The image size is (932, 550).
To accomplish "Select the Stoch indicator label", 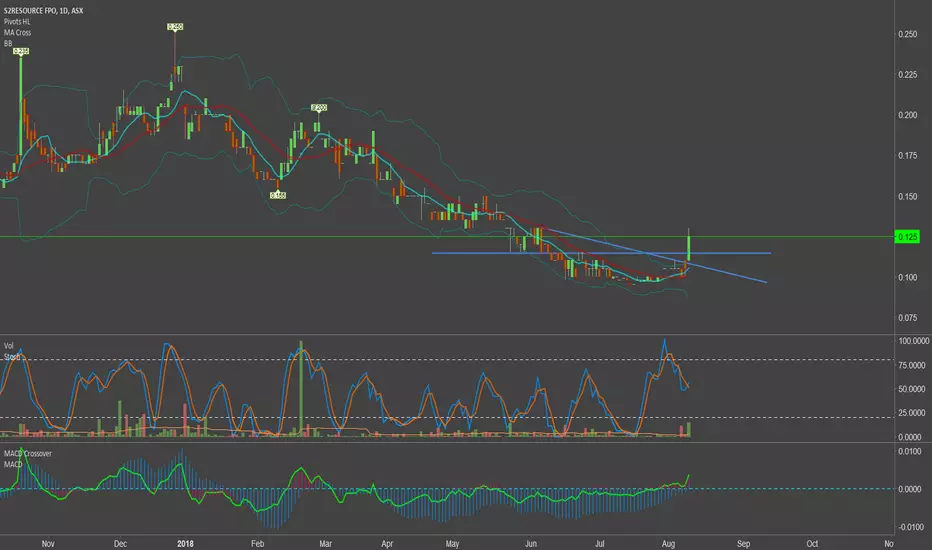I will click(x=12, y=357).
